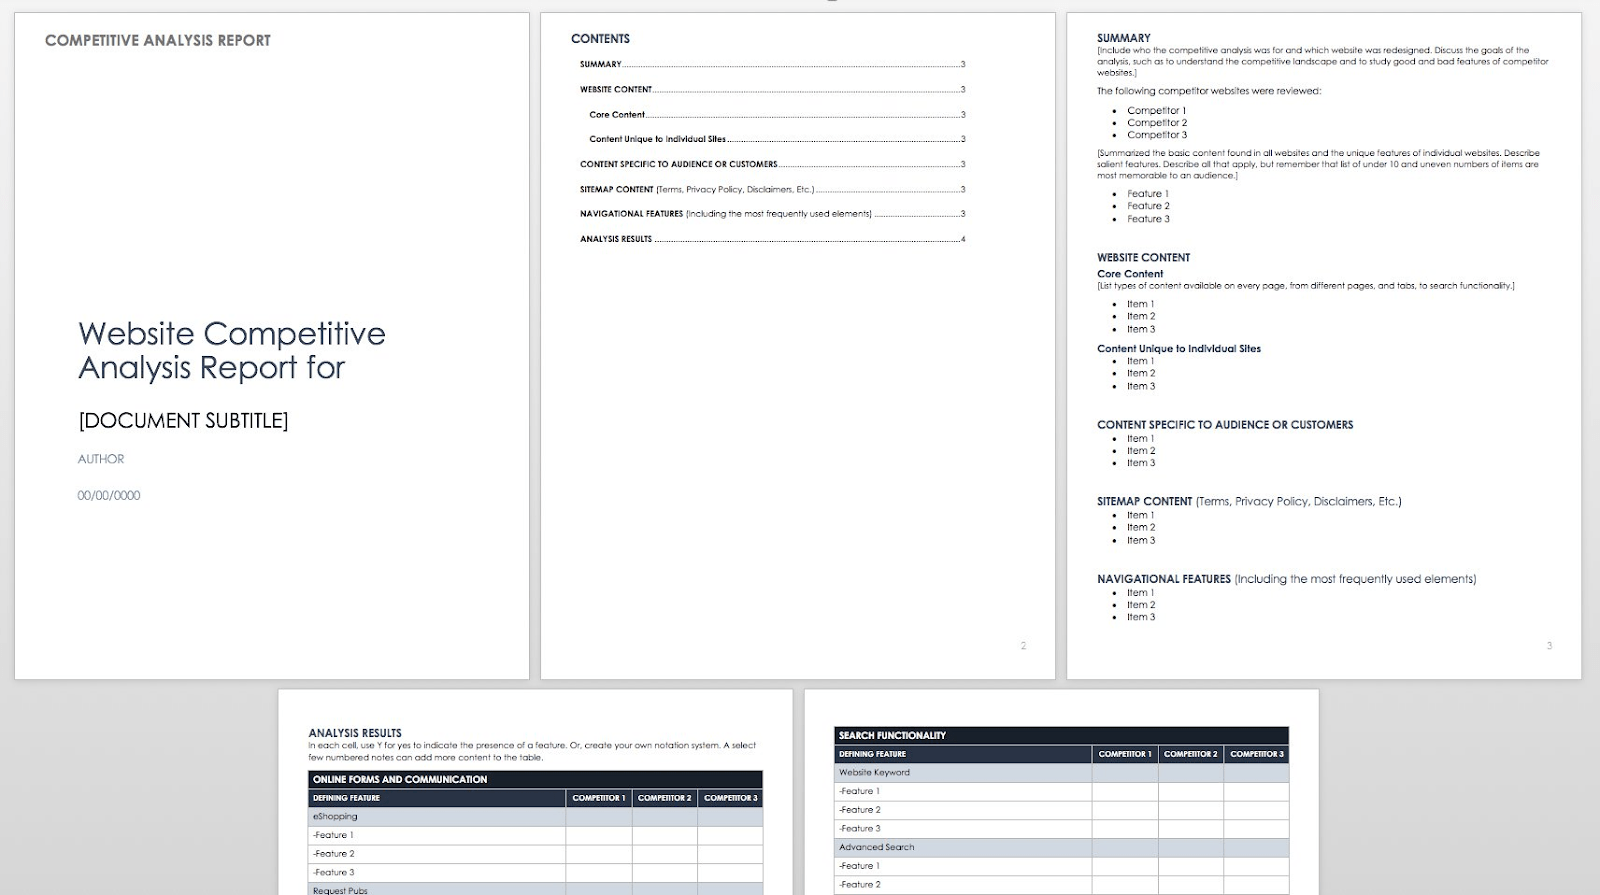Click 'COMPETITOR 1' column in Search Functionality table
Image resolution: width=1600 pixels, height=895 pixels.
1125,754
